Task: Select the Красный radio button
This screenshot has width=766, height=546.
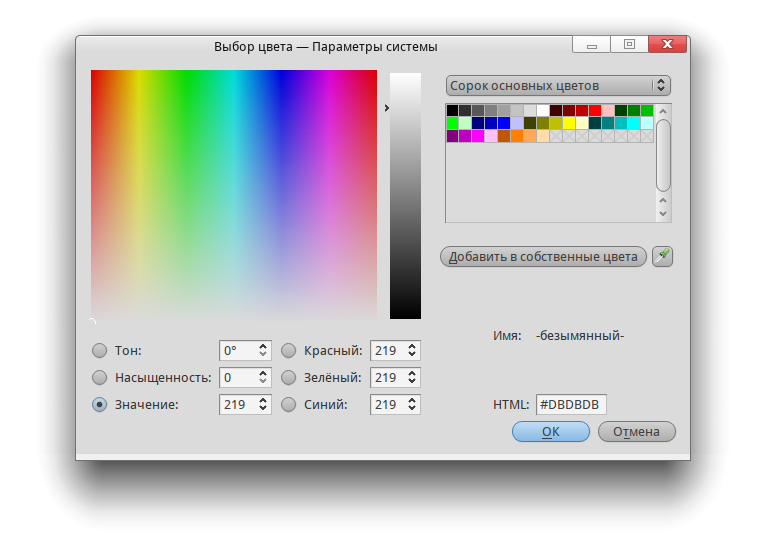Action: [288, 351]
